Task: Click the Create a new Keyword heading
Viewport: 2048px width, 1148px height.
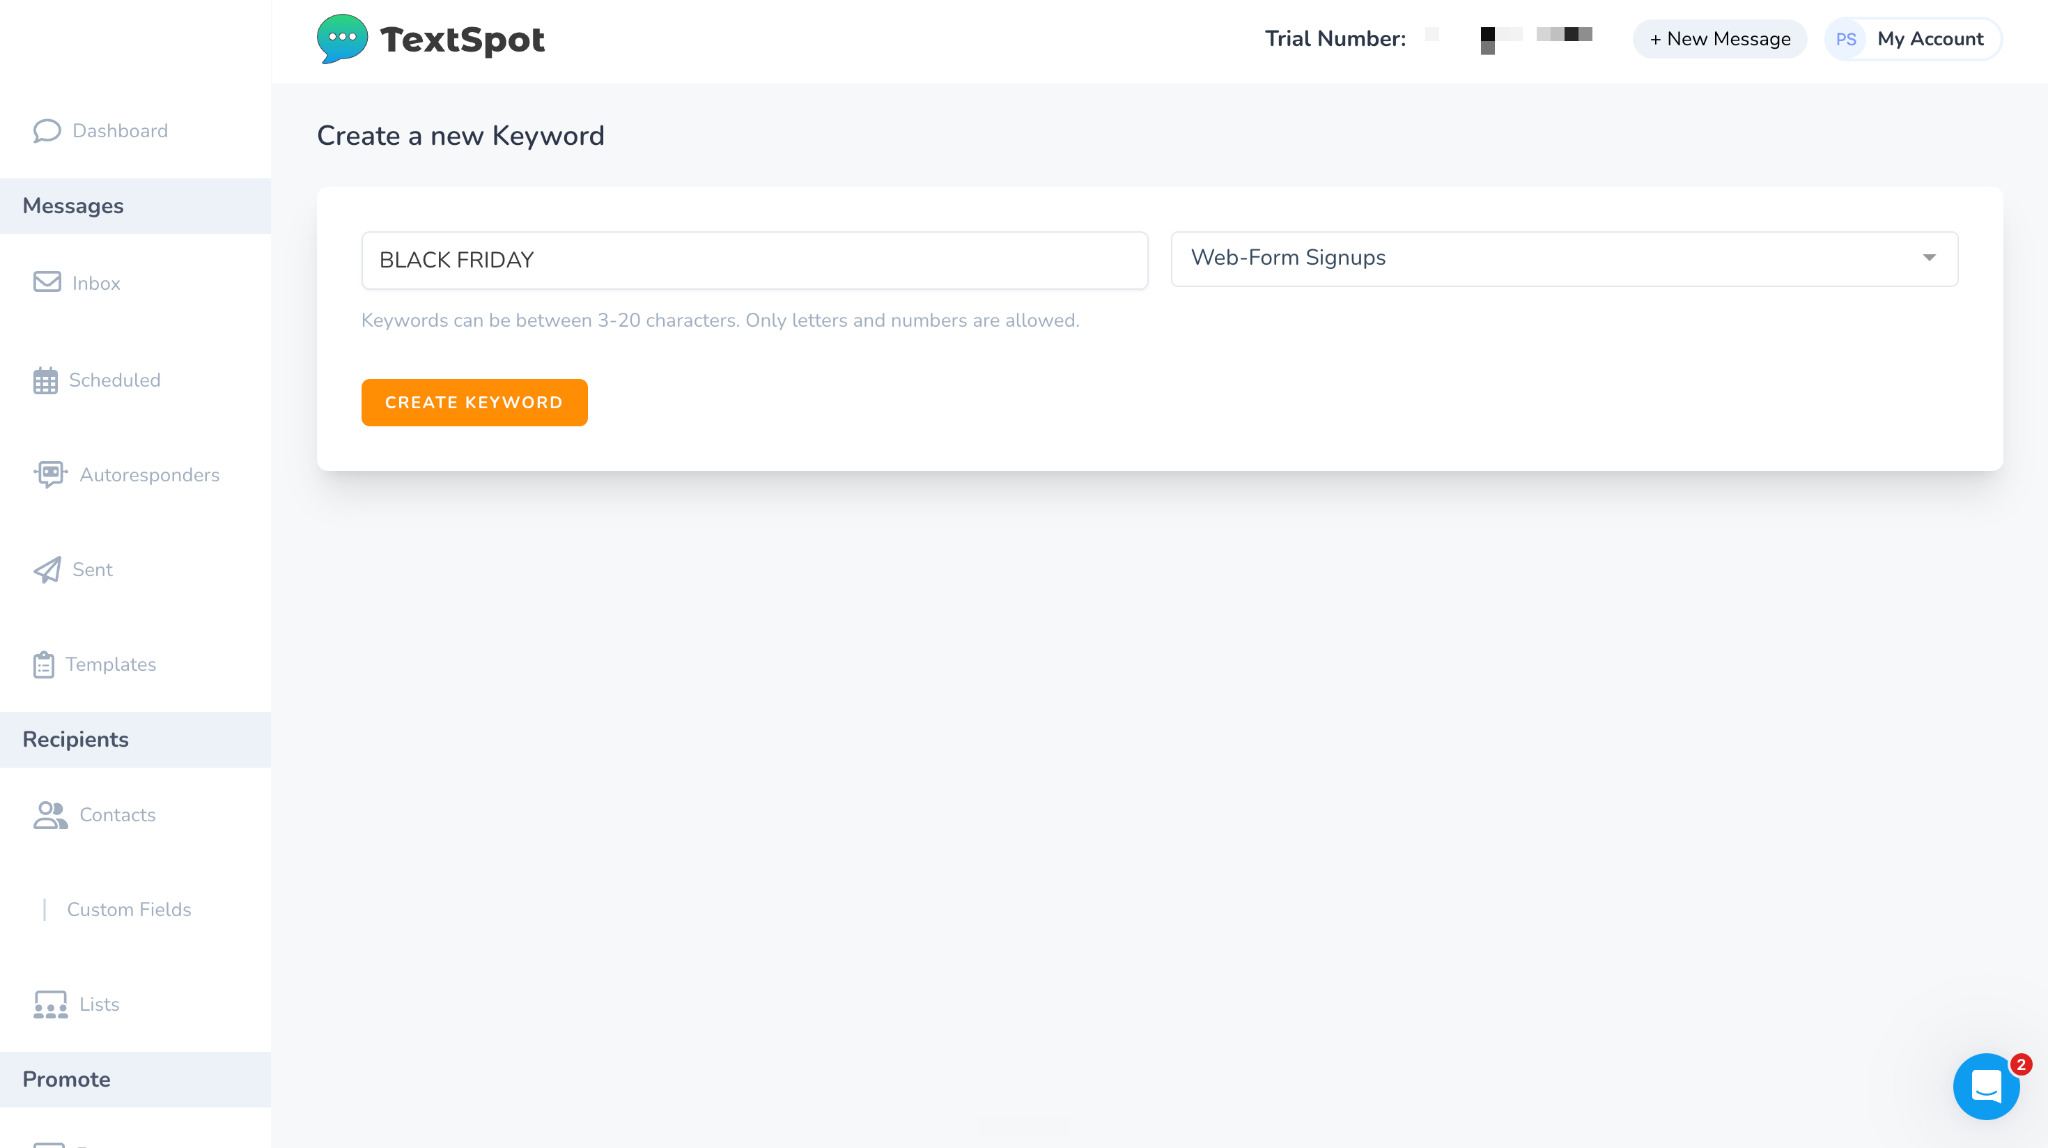Action: [461, 136]
